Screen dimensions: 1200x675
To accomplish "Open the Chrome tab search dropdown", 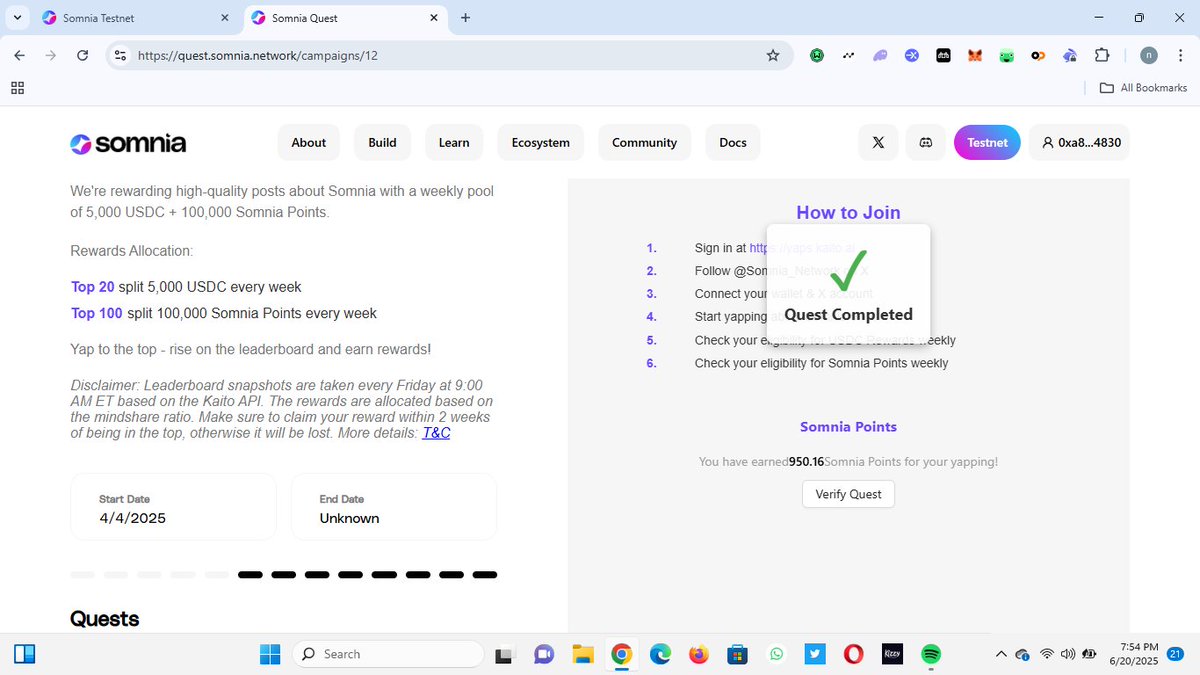I will pos(18,17).
